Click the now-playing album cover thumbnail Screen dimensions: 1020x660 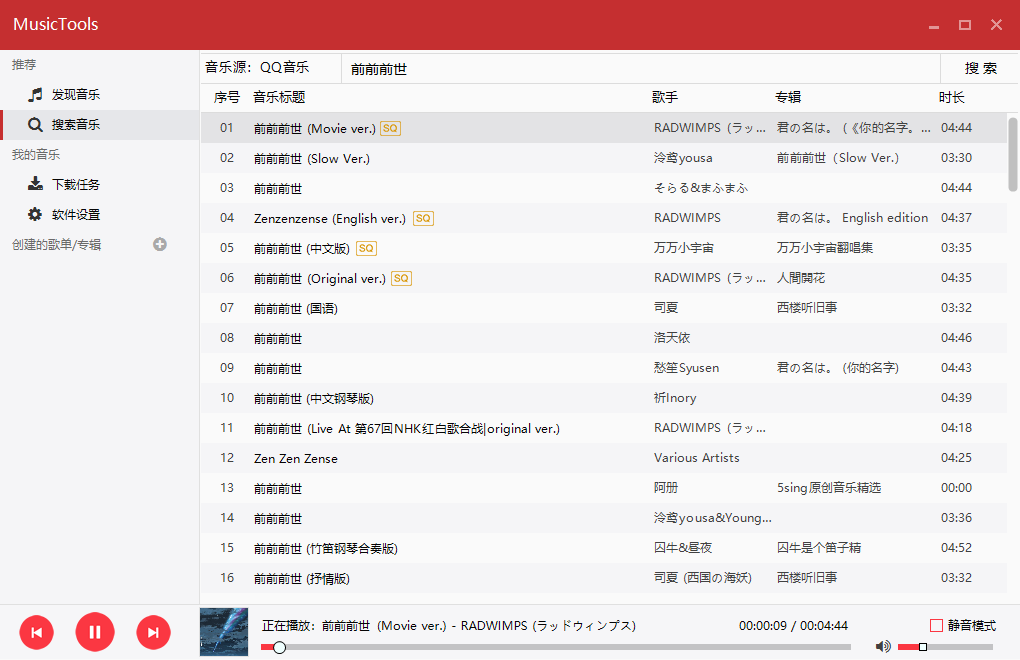pyautogui.click(x=224, y=632)
